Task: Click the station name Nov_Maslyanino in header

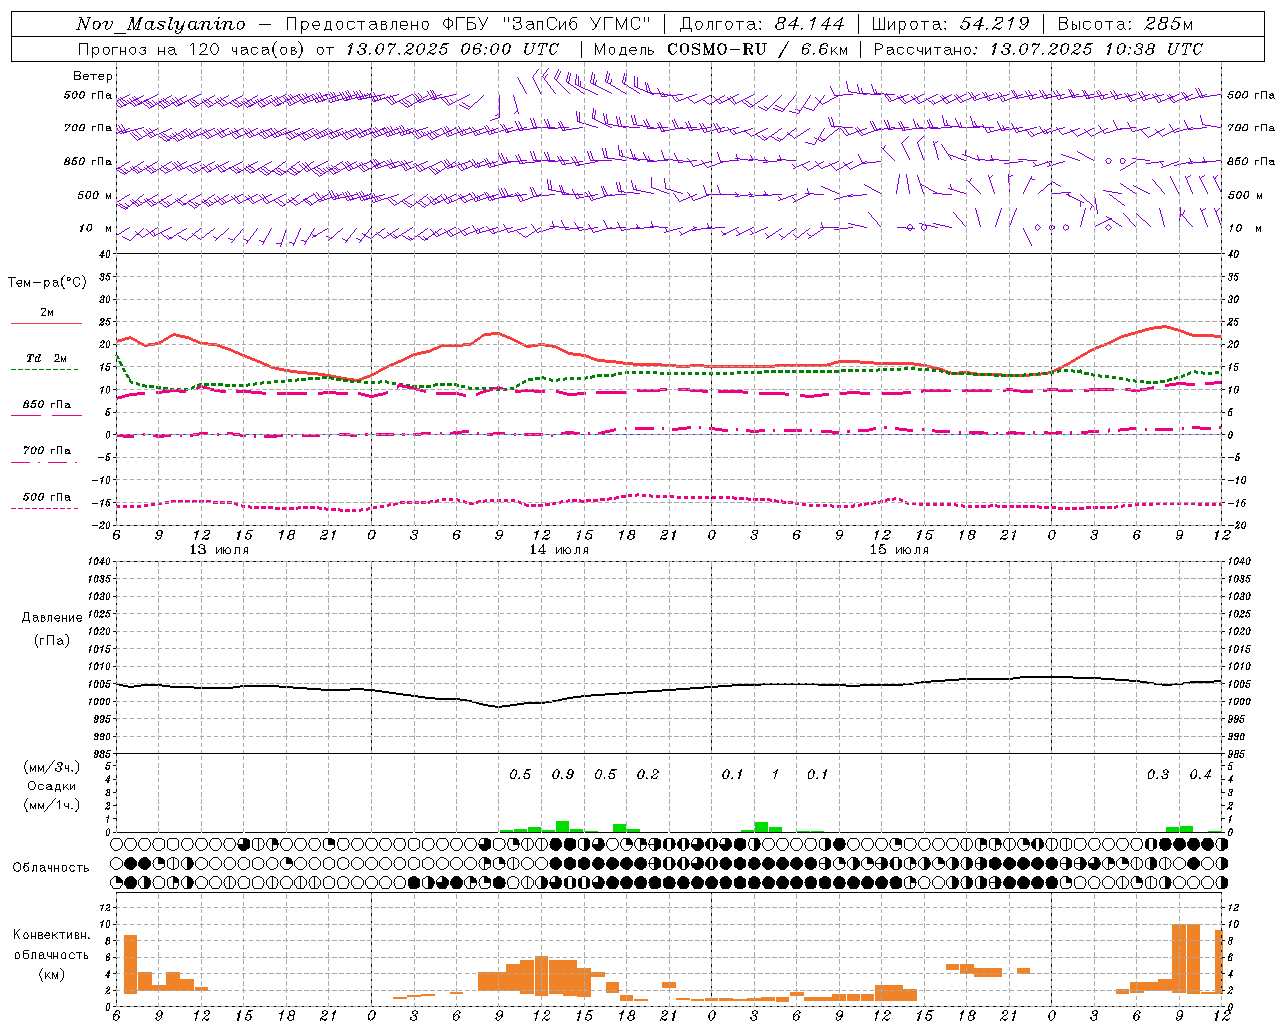Action: pyautogui.click(x=161, y=24)
